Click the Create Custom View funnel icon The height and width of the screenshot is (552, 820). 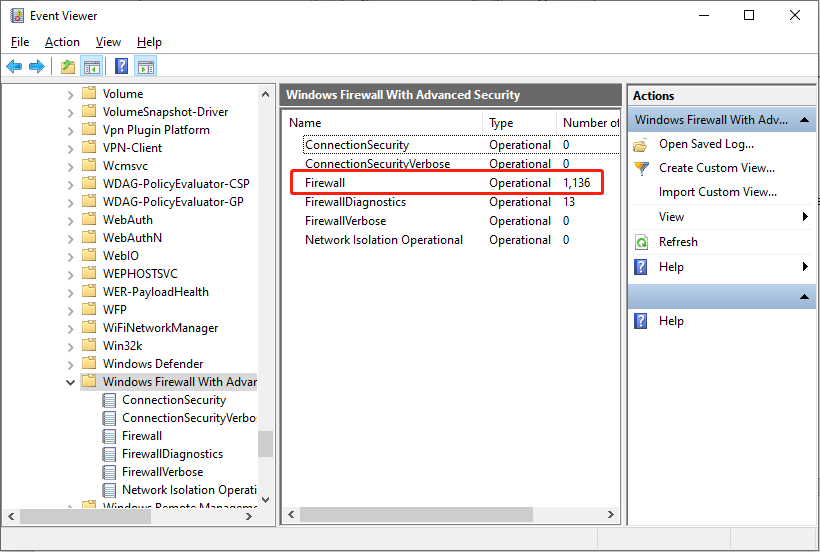click(x=641, y=168)
